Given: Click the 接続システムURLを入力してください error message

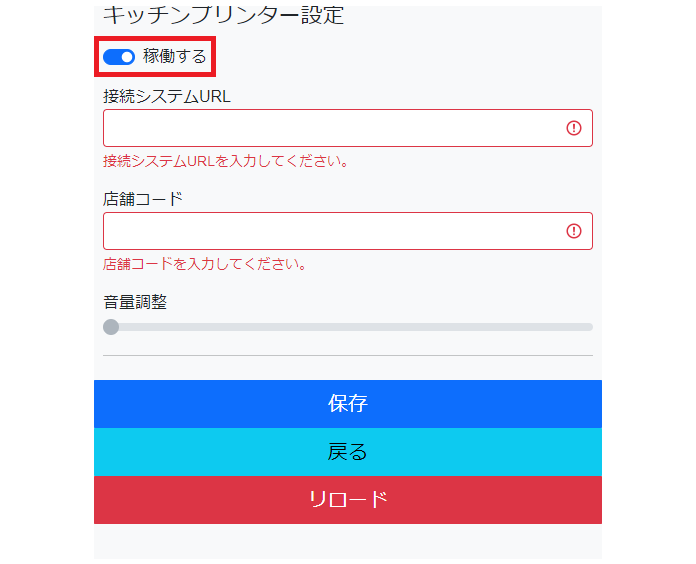Looking at the screenshot, I should click(225, 161).
